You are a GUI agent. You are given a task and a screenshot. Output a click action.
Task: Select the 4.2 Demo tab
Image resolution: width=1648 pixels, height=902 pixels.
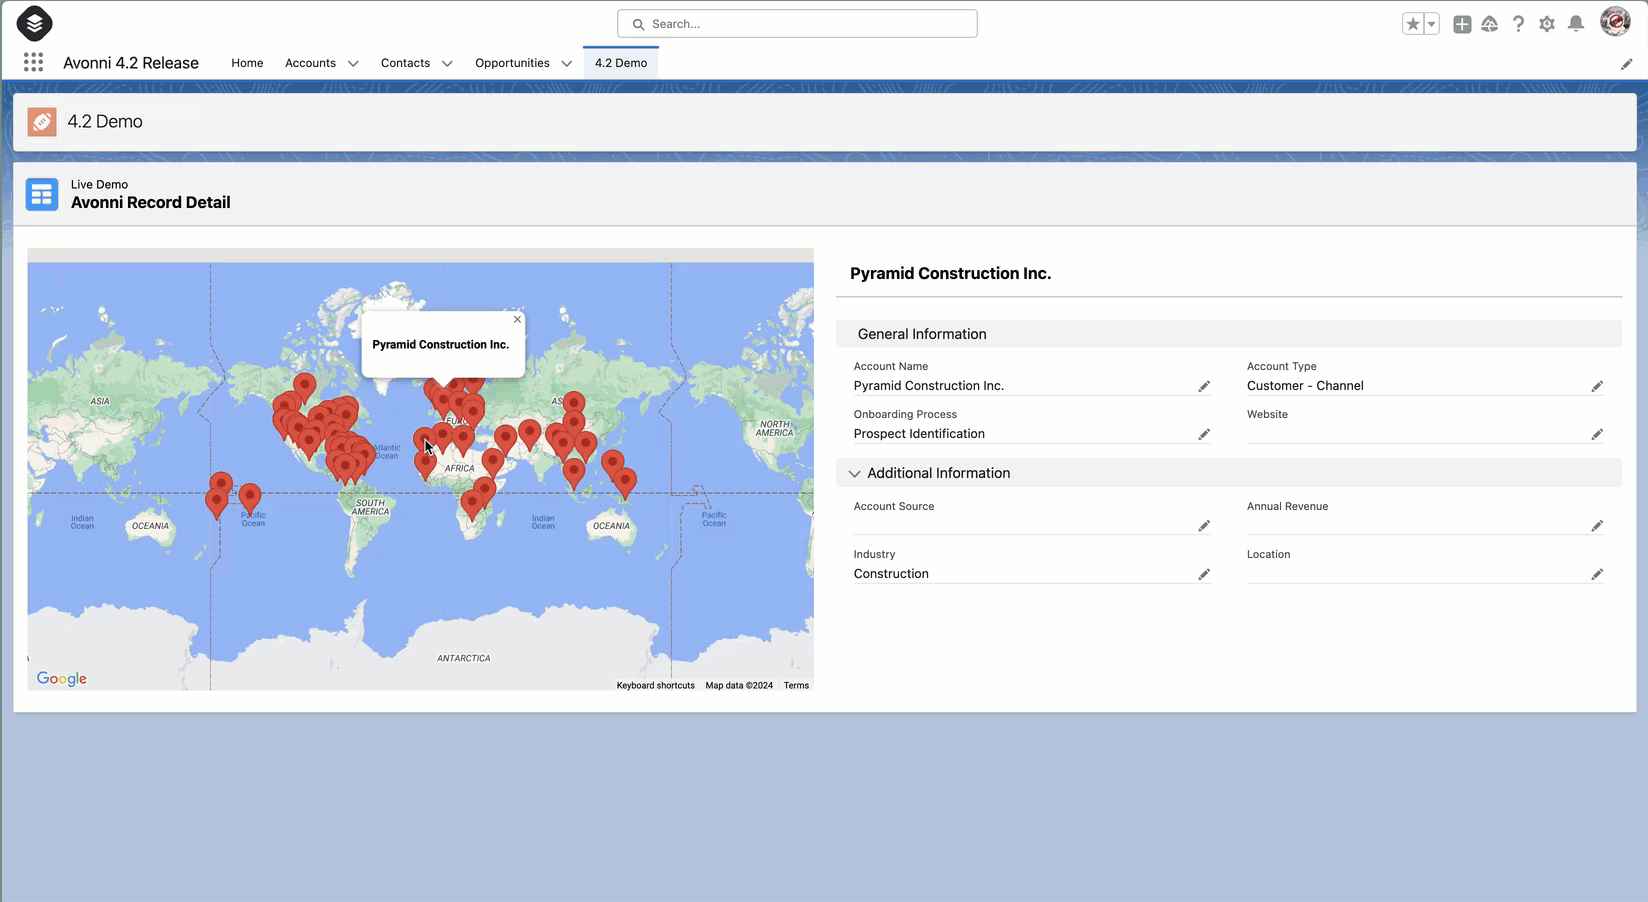(x=620, y=63)
